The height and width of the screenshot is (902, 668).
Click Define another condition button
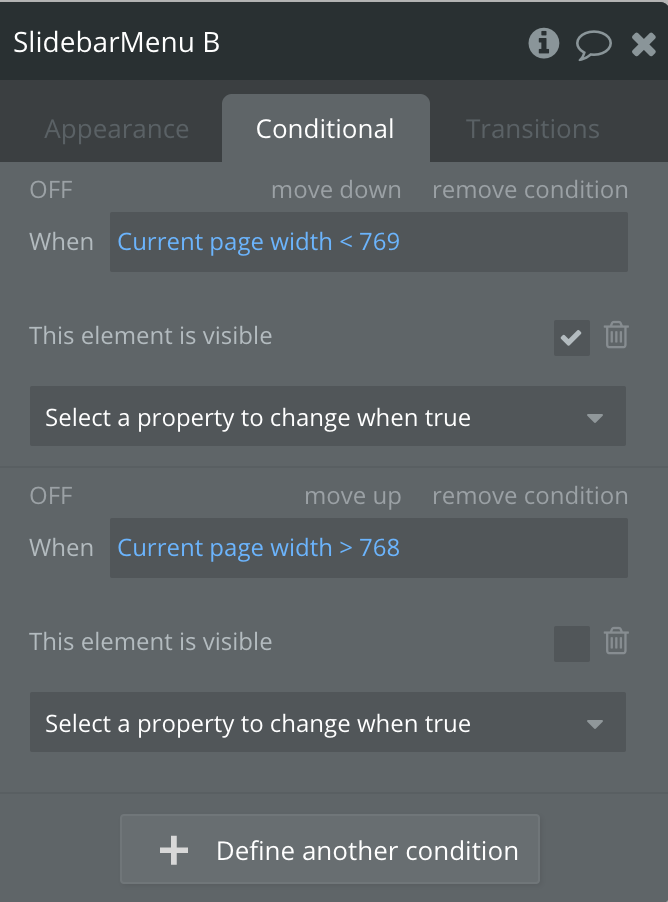pos(330,850)
